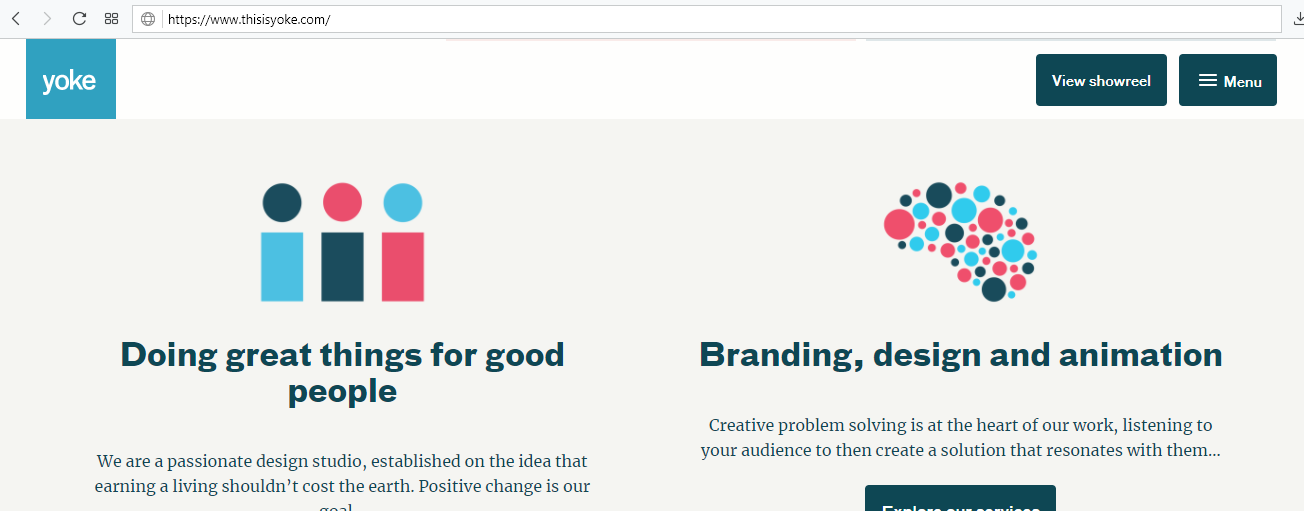Select the pink figure with light blue head
Viewport: 1304px width, 511px height.
pos(403,242)
